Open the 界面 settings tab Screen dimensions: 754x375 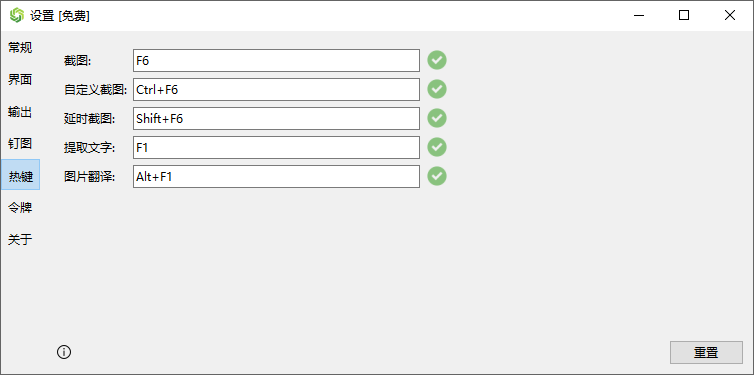(20, 80)
